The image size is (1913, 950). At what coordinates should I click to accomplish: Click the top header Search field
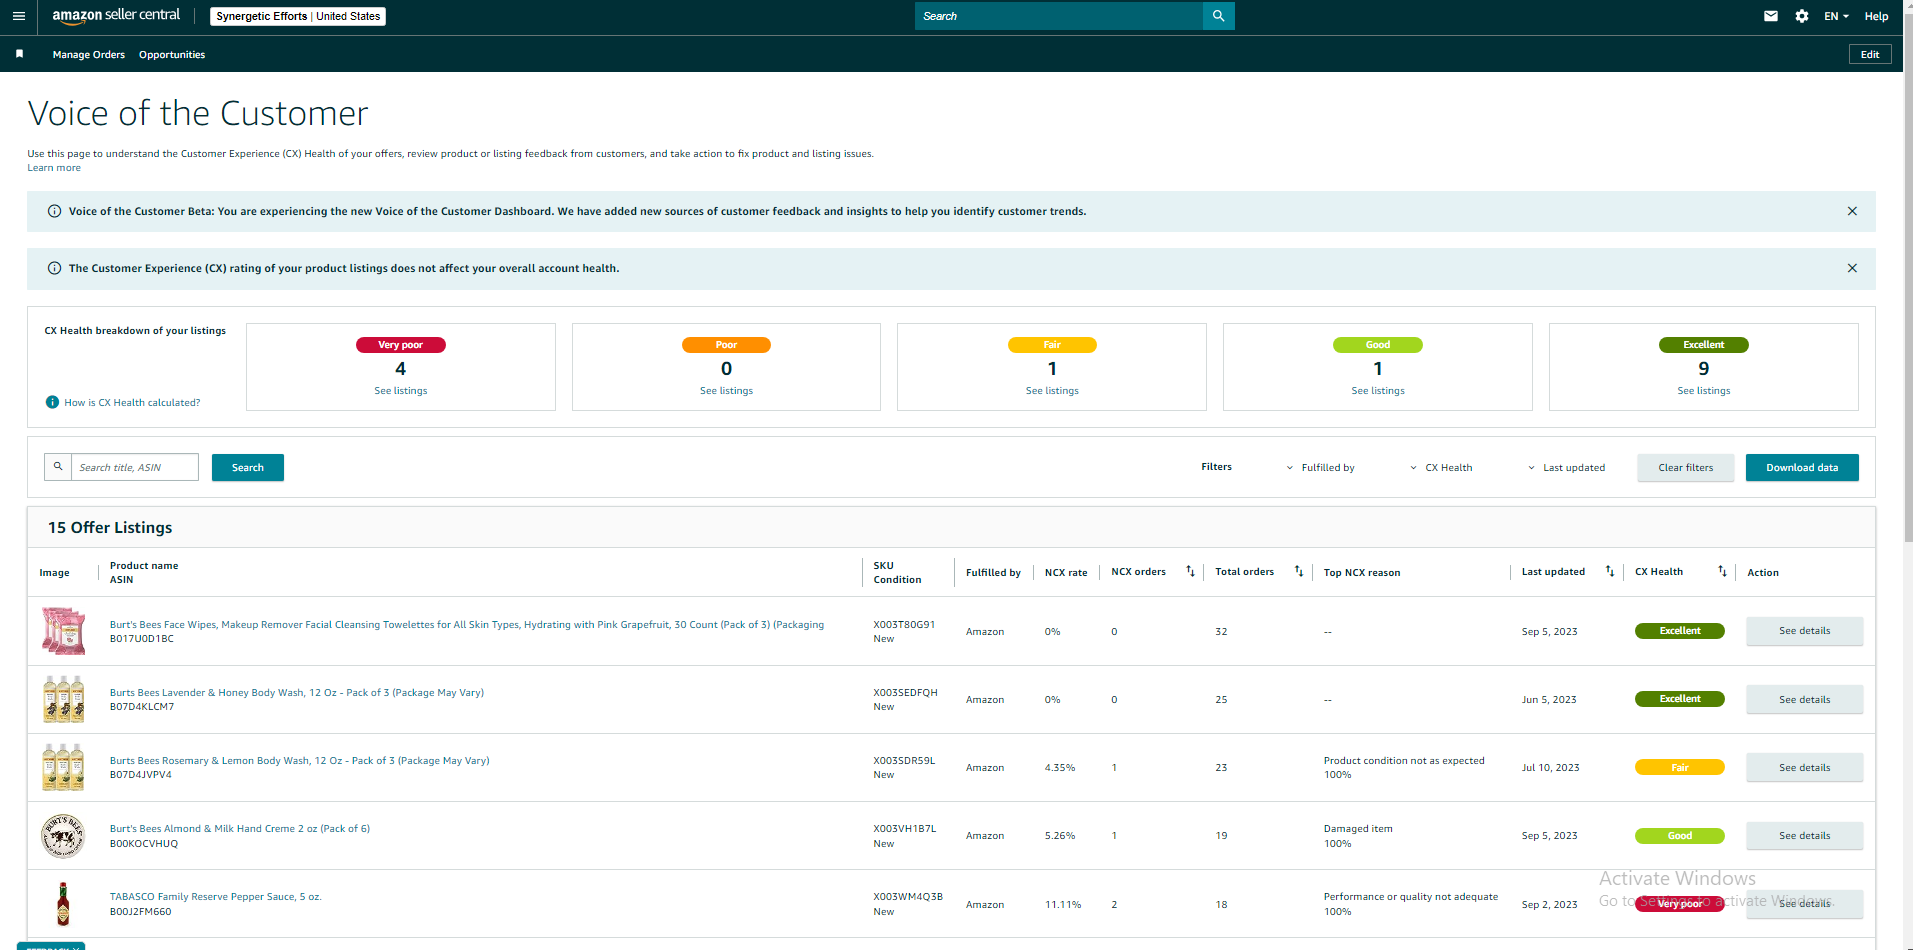[1059, 16]
